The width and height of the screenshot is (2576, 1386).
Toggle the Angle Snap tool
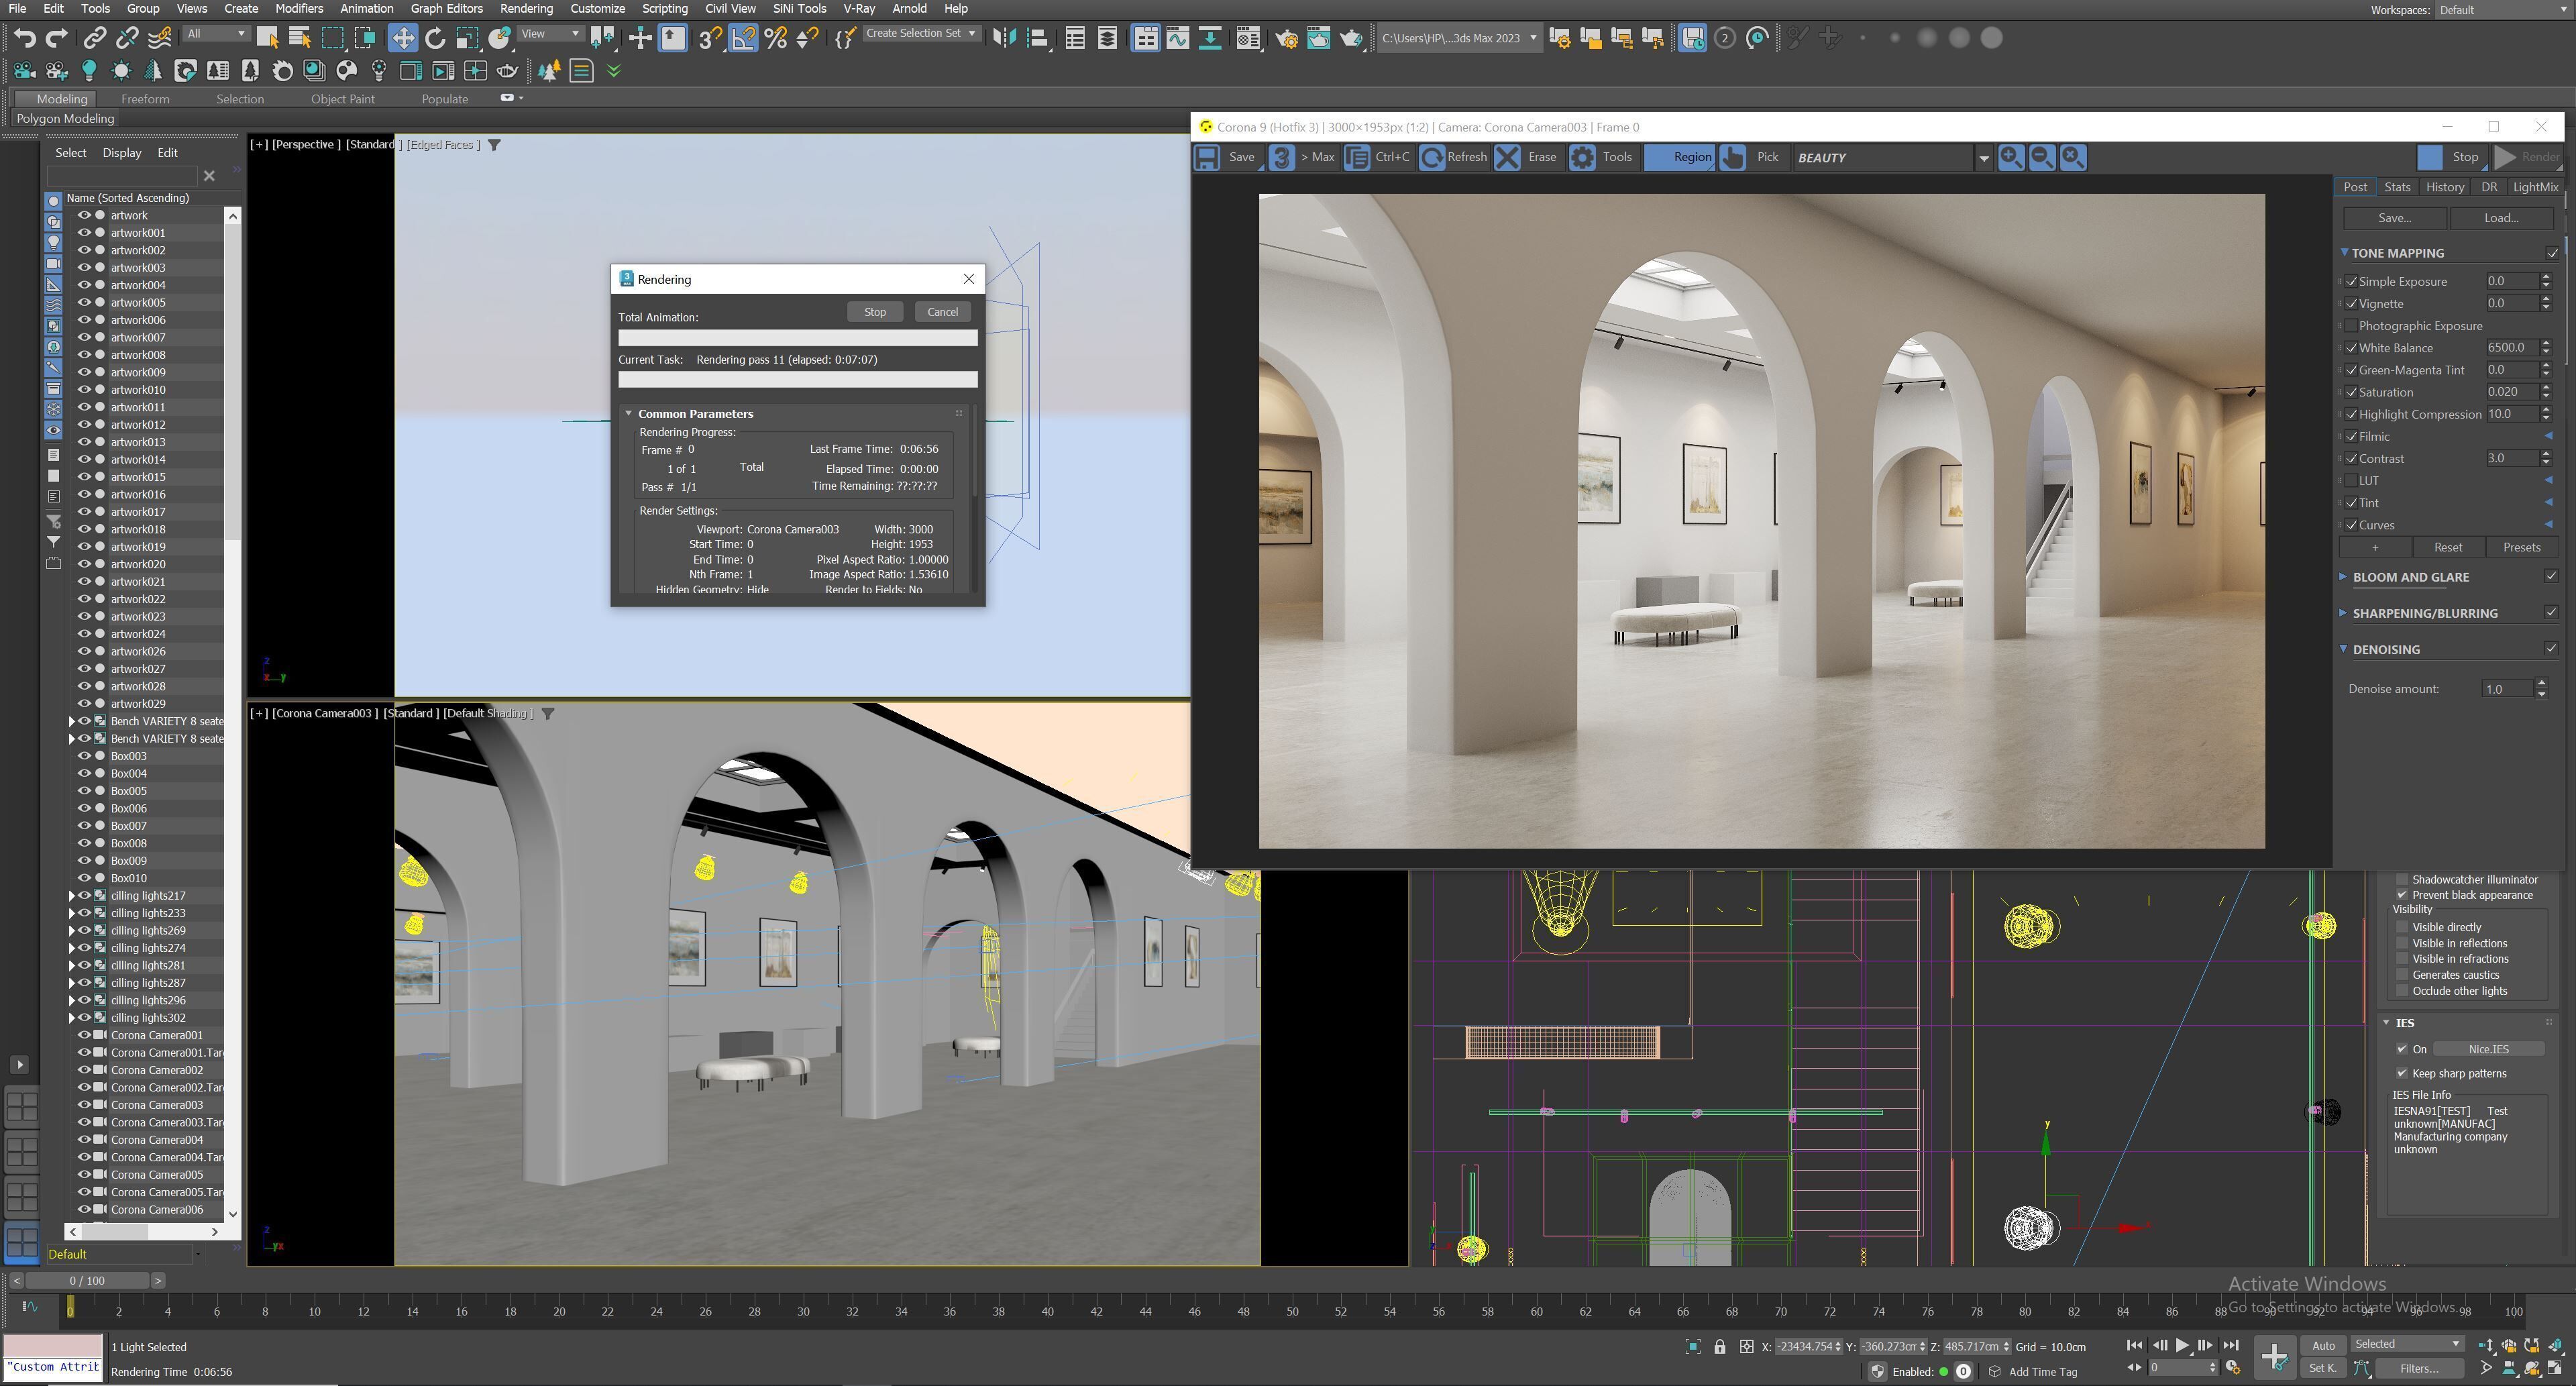pyautogui.click(x=743, y=38)
